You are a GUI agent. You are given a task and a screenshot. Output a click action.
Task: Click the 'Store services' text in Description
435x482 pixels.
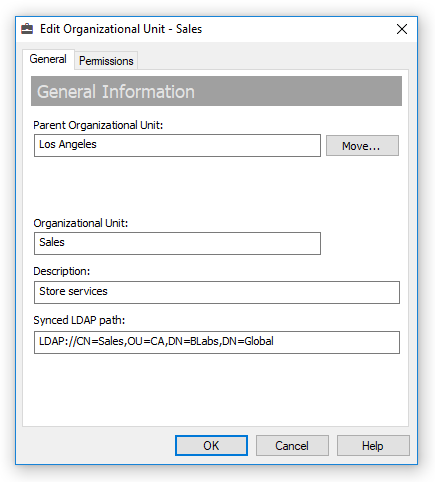(73, 291)
